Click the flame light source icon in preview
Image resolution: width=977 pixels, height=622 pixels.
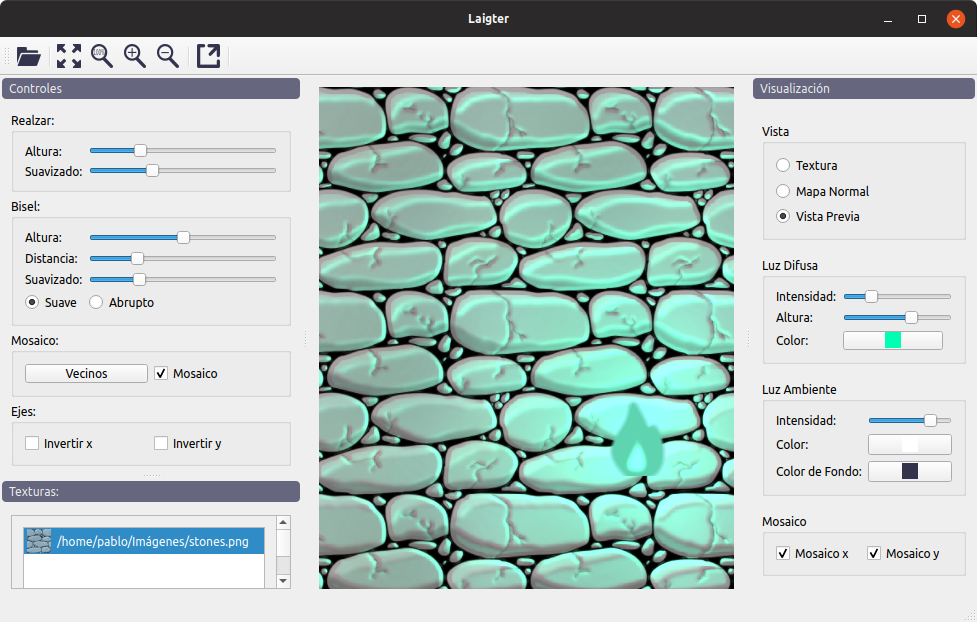point(636,439)
